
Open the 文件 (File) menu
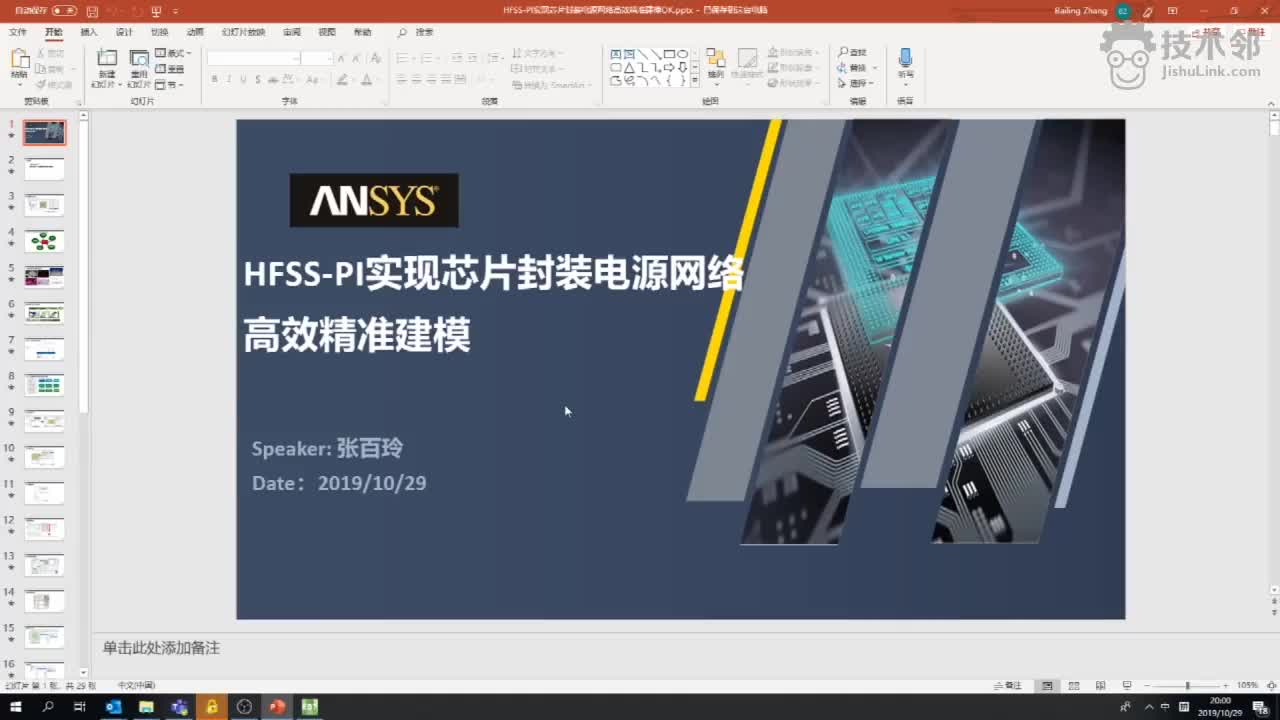(18, 32)
